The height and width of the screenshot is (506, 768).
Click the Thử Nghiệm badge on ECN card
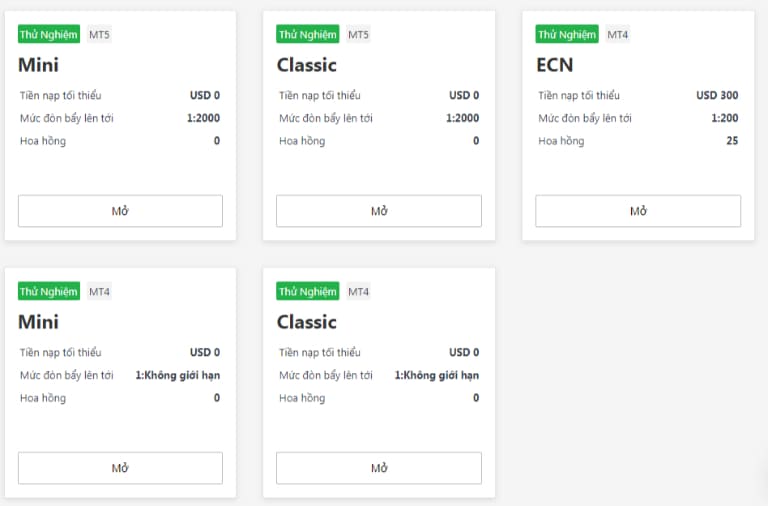coord(566,35)
